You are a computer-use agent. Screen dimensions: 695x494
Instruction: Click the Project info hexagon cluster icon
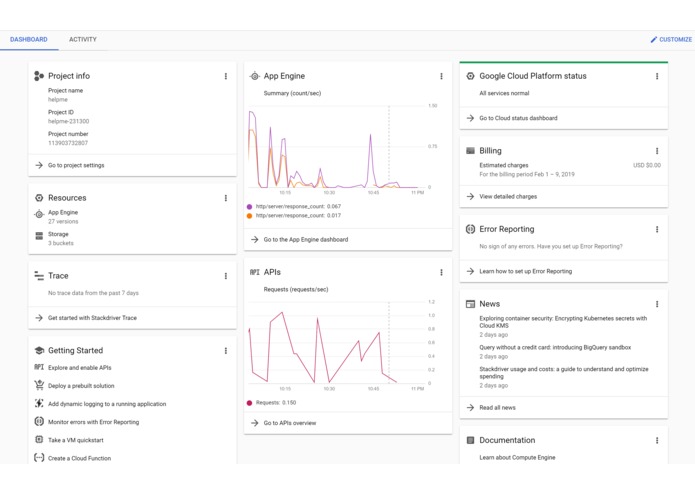coord(39,76)
